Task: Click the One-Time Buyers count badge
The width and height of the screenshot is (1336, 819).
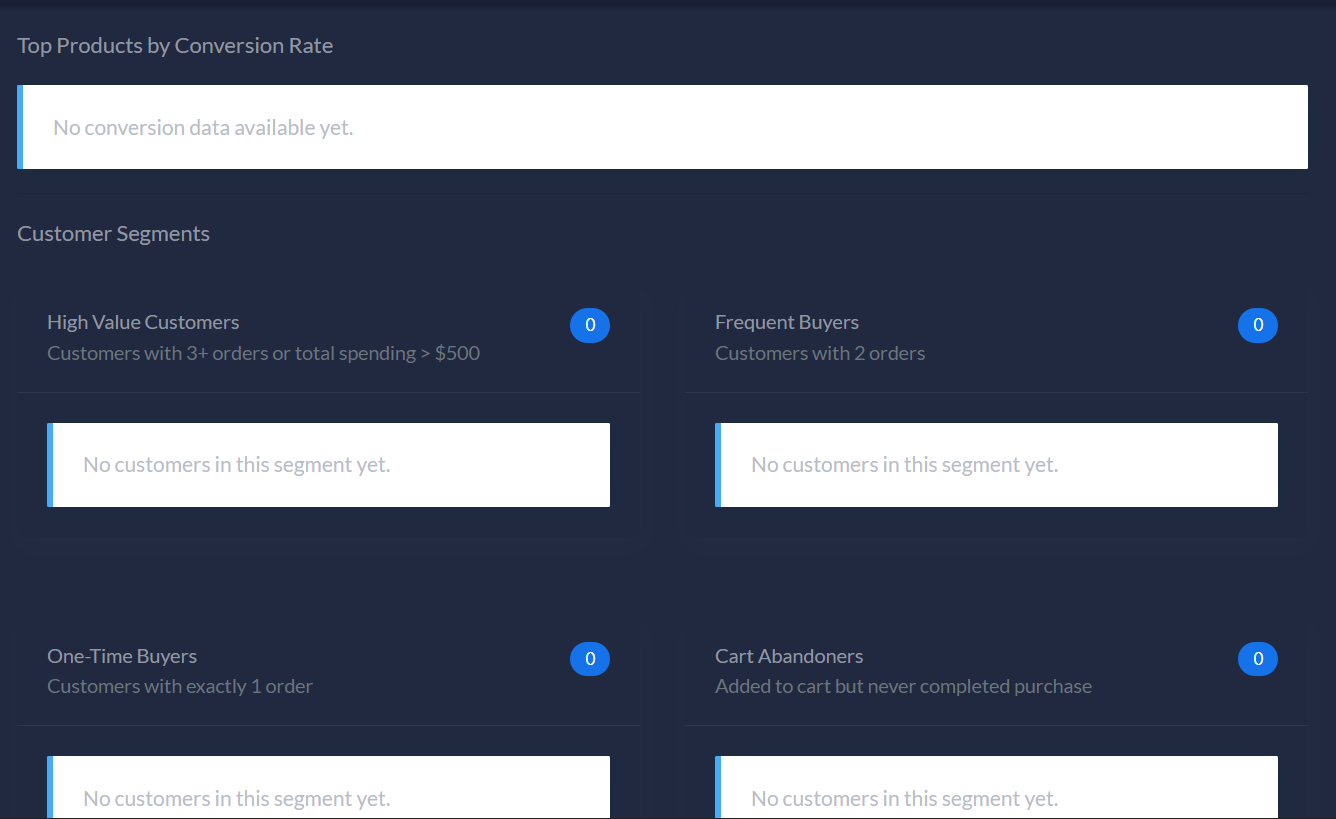Action: (590, 659)
